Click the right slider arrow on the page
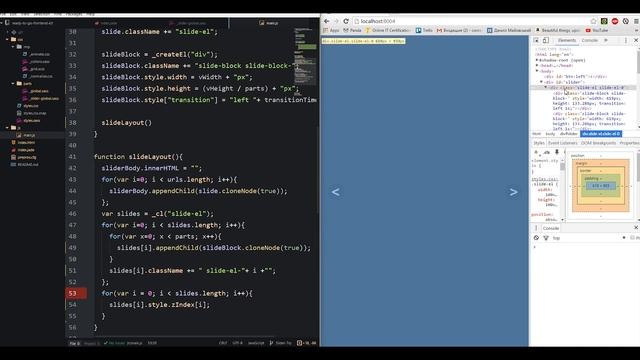Screen dimensions: 640x360 pos(513,192)
